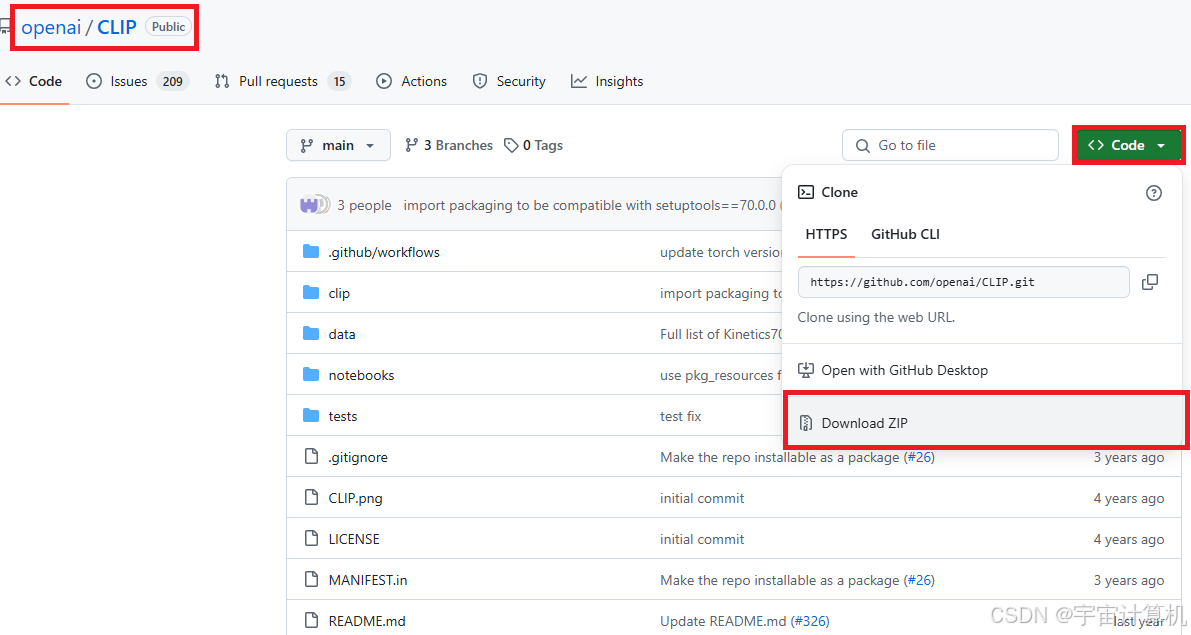Open the MANIFEST.in file
This screenshot has width=1191, height=635.
click(x=368, y=580)
